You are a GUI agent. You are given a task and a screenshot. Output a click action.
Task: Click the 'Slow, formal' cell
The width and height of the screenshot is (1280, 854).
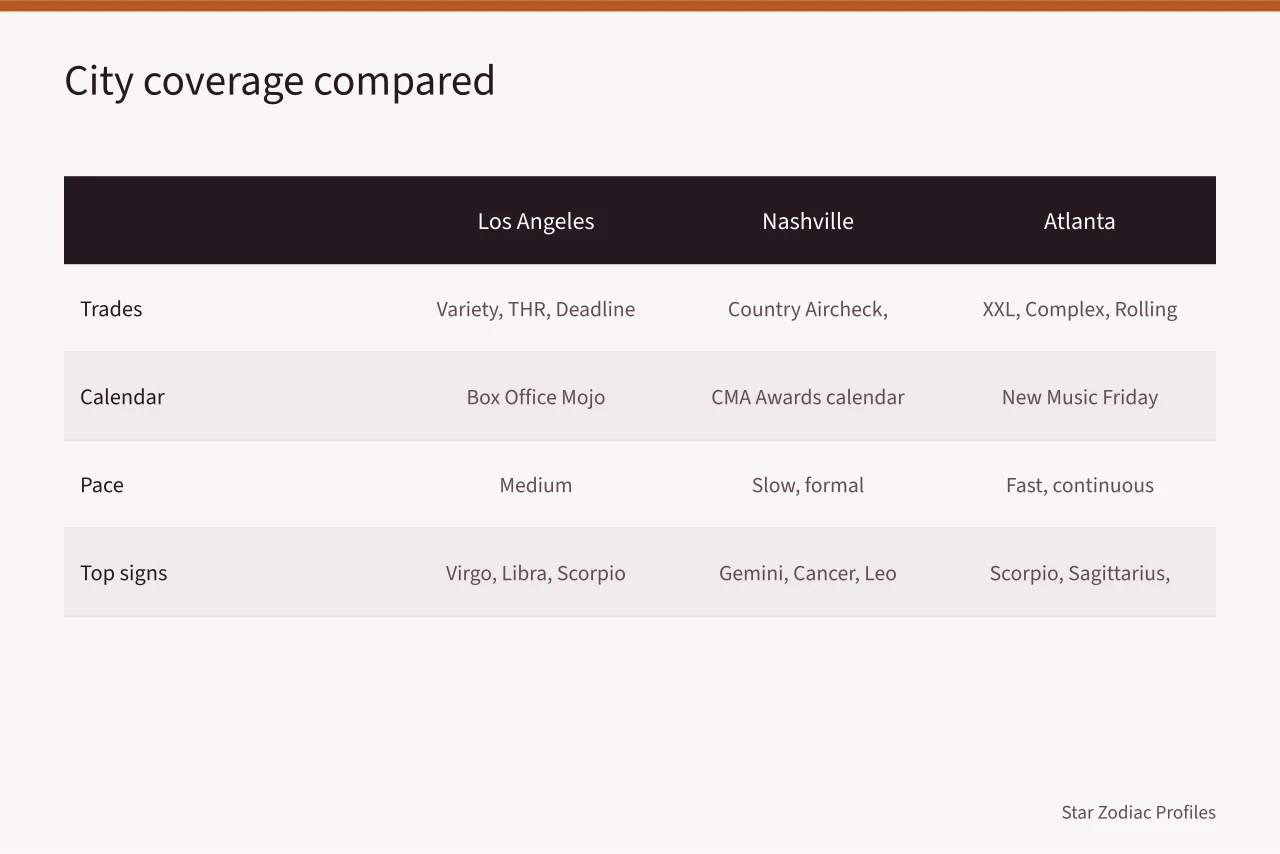[x=808, y=485]
